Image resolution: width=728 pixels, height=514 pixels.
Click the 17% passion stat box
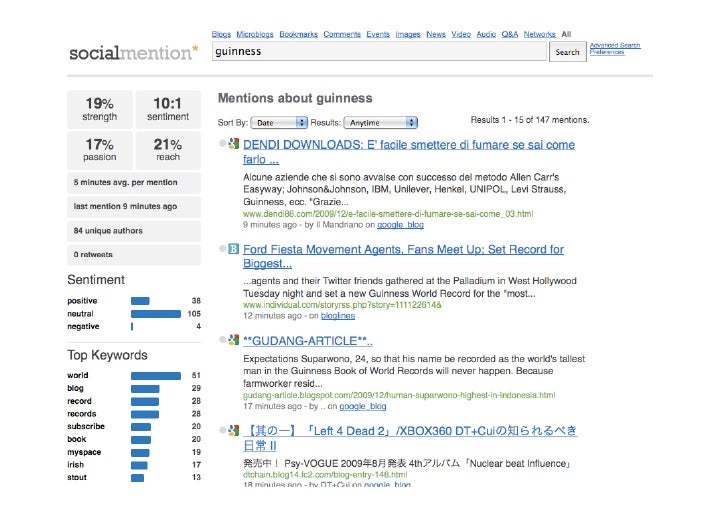(100, 150)
